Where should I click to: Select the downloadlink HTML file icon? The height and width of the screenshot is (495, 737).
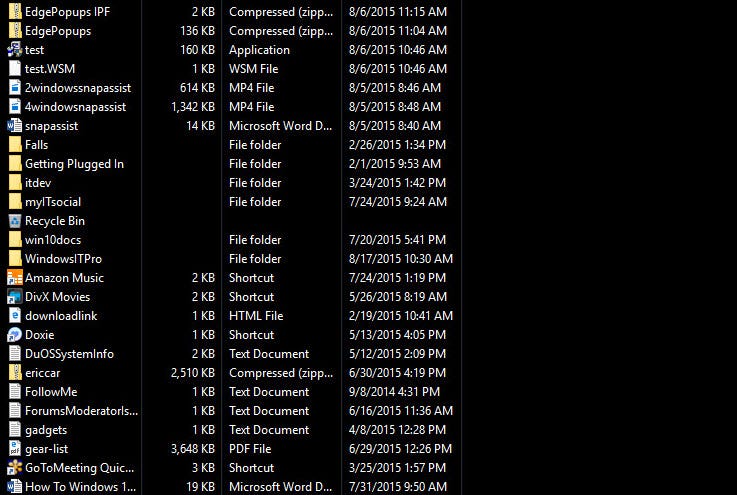(14, 316)
